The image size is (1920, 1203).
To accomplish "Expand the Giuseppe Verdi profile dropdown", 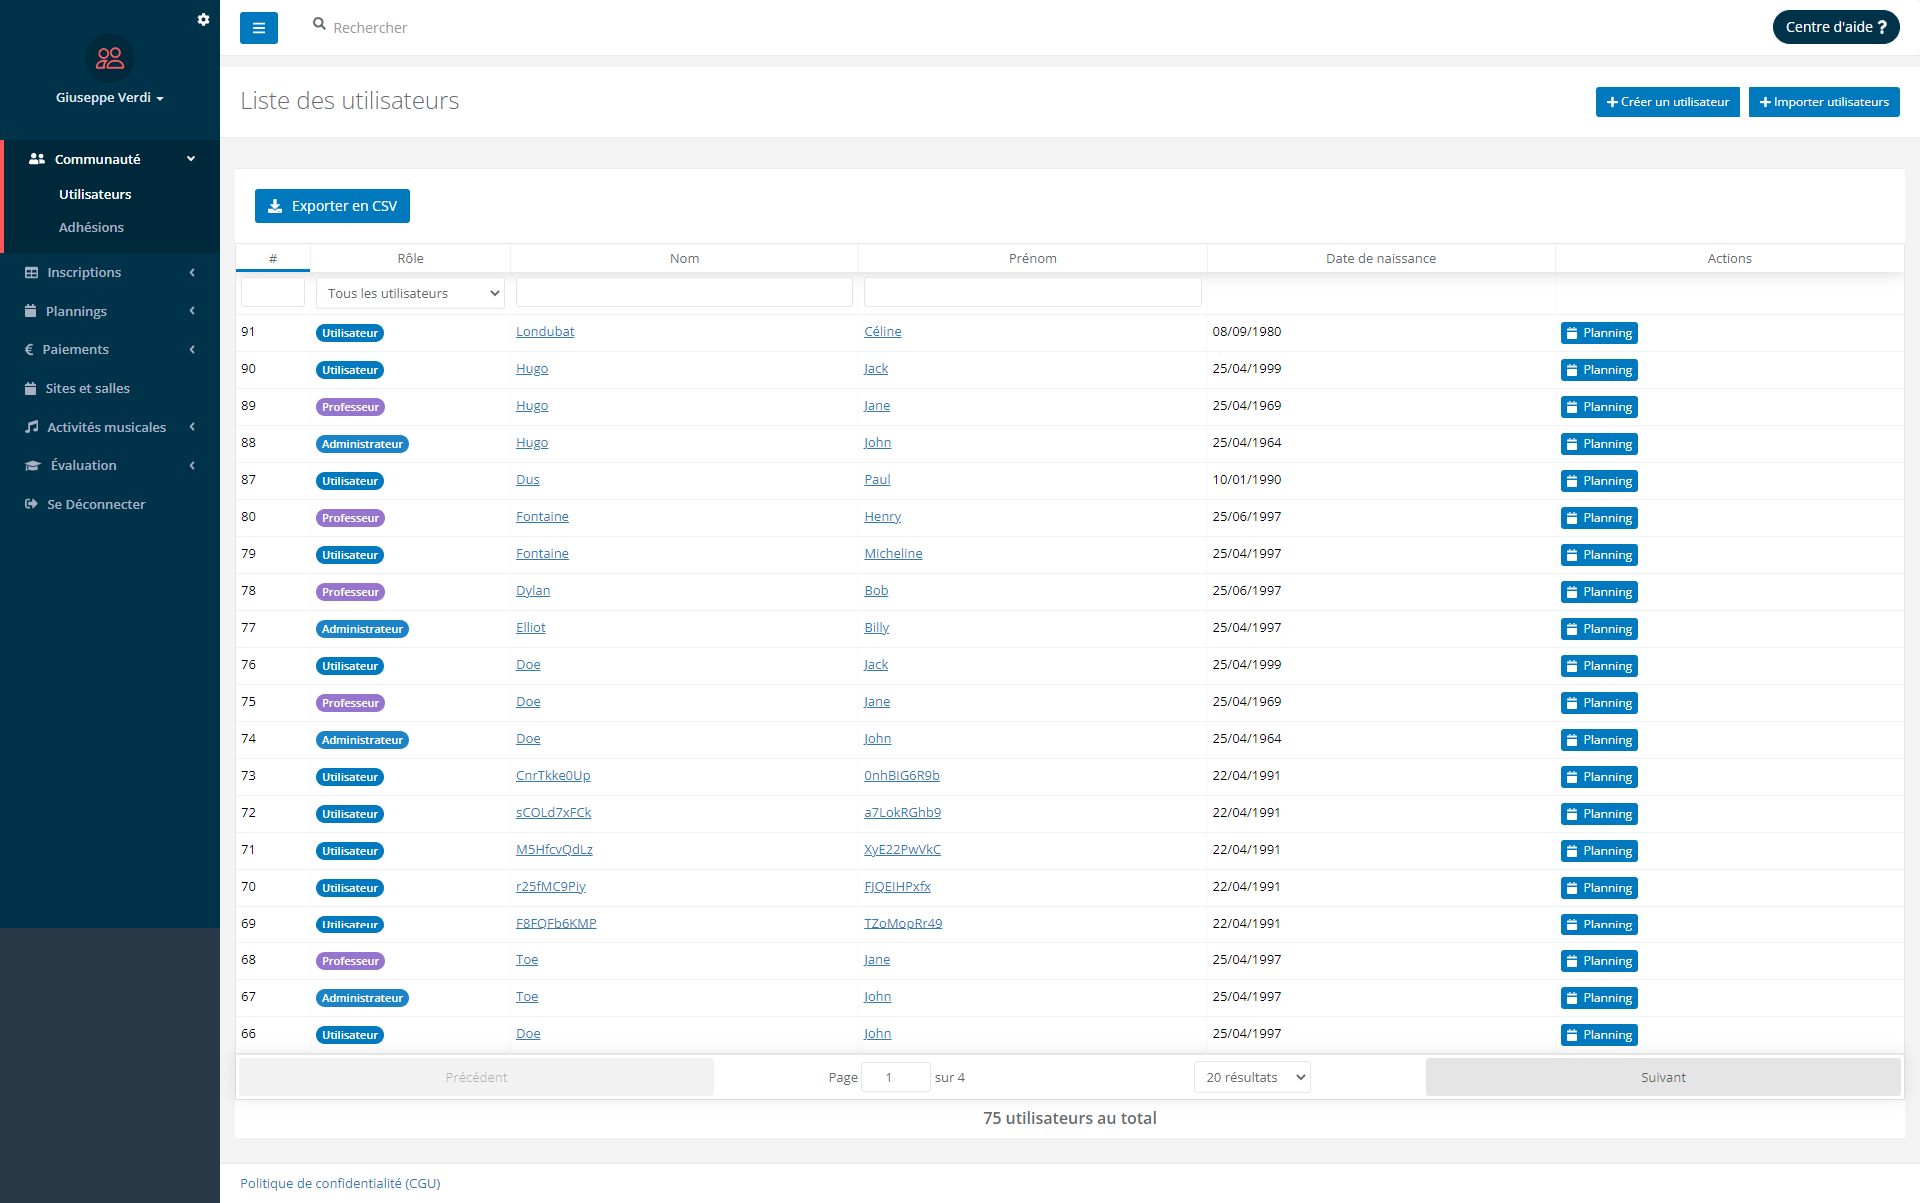I will (110, 97).
